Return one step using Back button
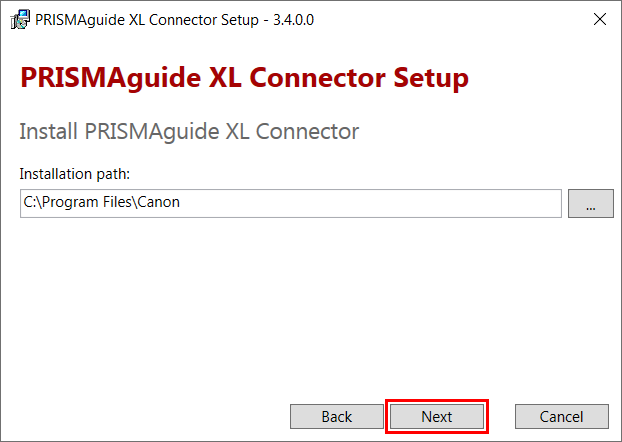Screen dimensions: 622x442 336,417
